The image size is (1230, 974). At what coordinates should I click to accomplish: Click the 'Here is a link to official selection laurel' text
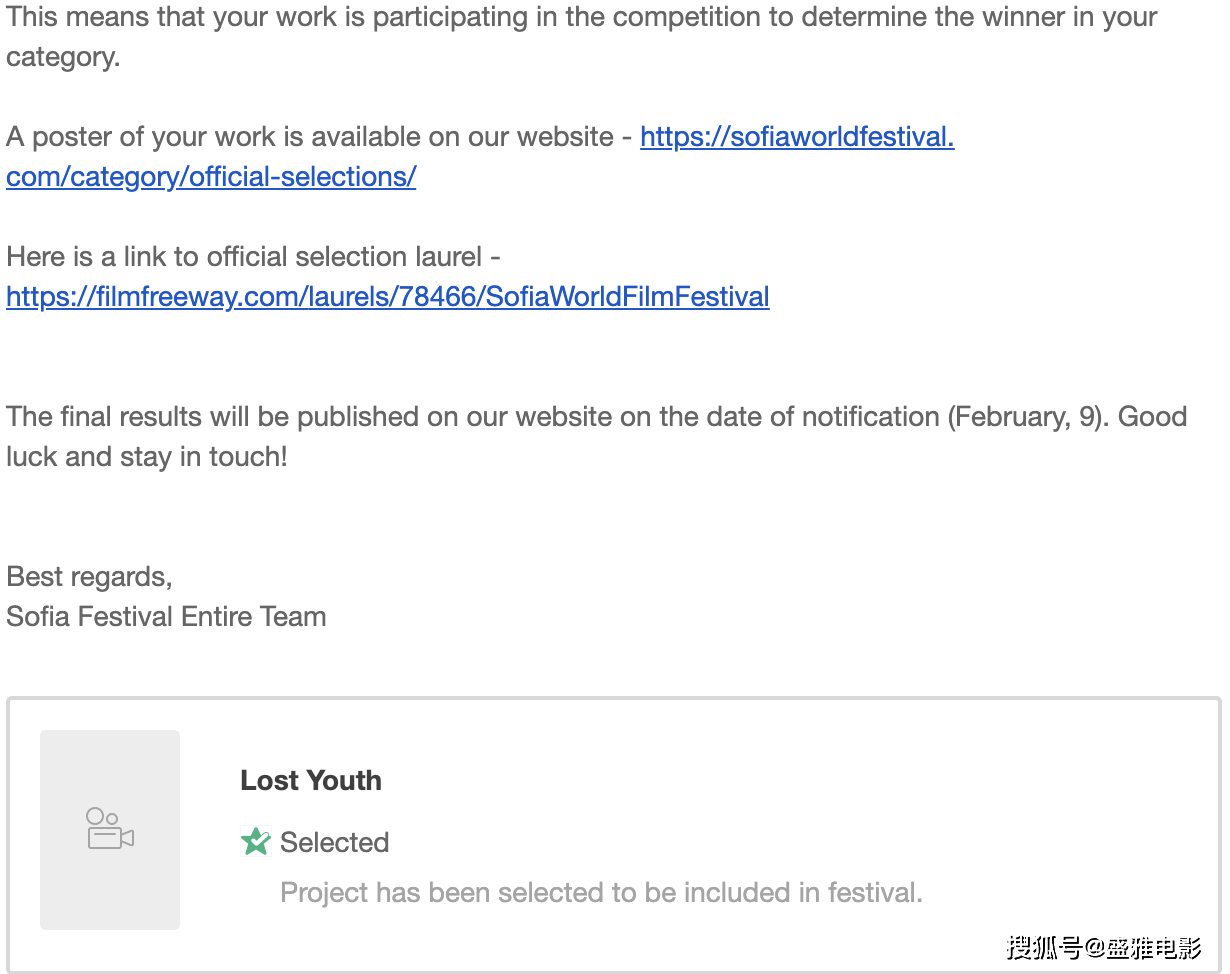252,257
